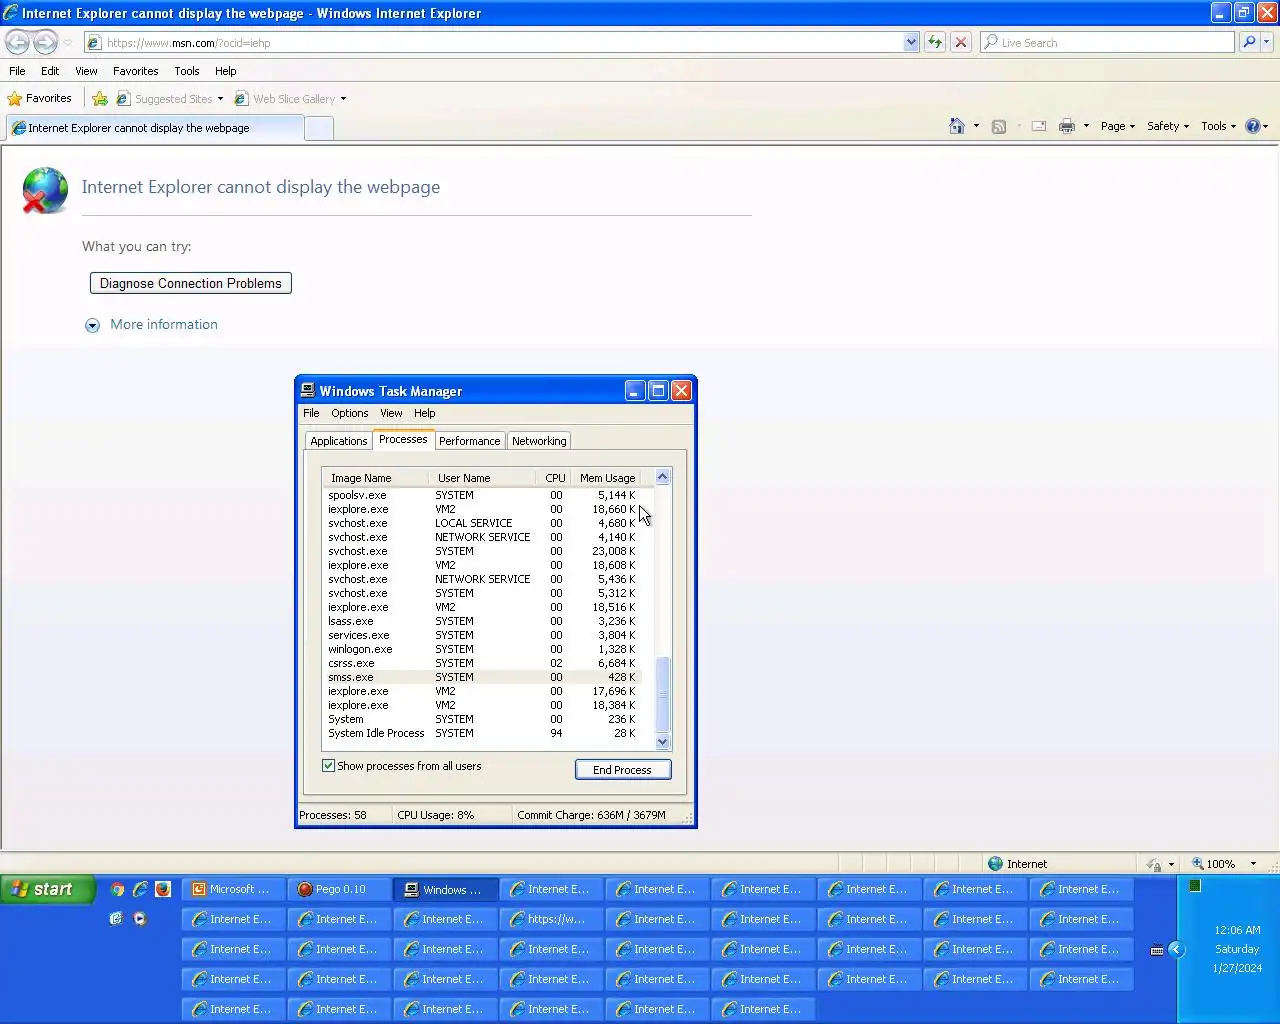Click the Live Search magnifier button
The image size is (1280, 1024).
coord(1249,42)
